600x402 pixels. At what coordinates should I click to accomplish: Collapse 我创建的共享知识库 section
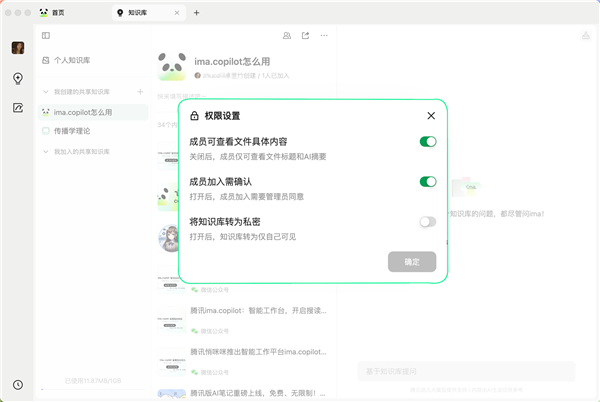click(x=46, y=92)
